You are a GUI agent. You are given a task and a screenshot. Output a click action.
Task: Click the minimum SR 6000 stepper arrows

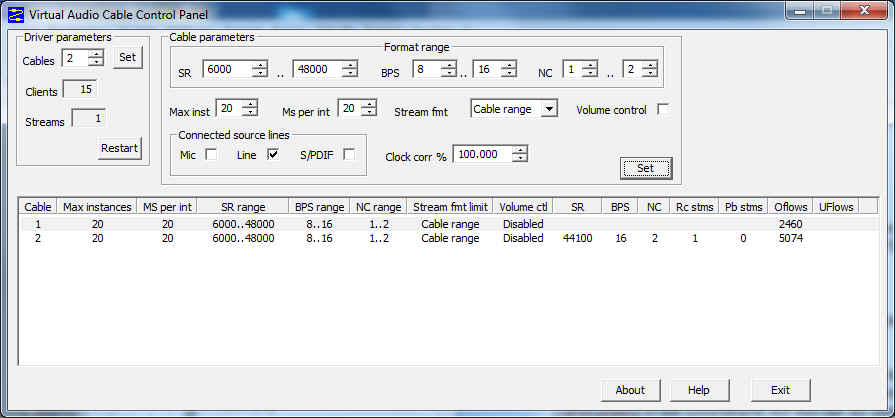[x=260, y=69]
